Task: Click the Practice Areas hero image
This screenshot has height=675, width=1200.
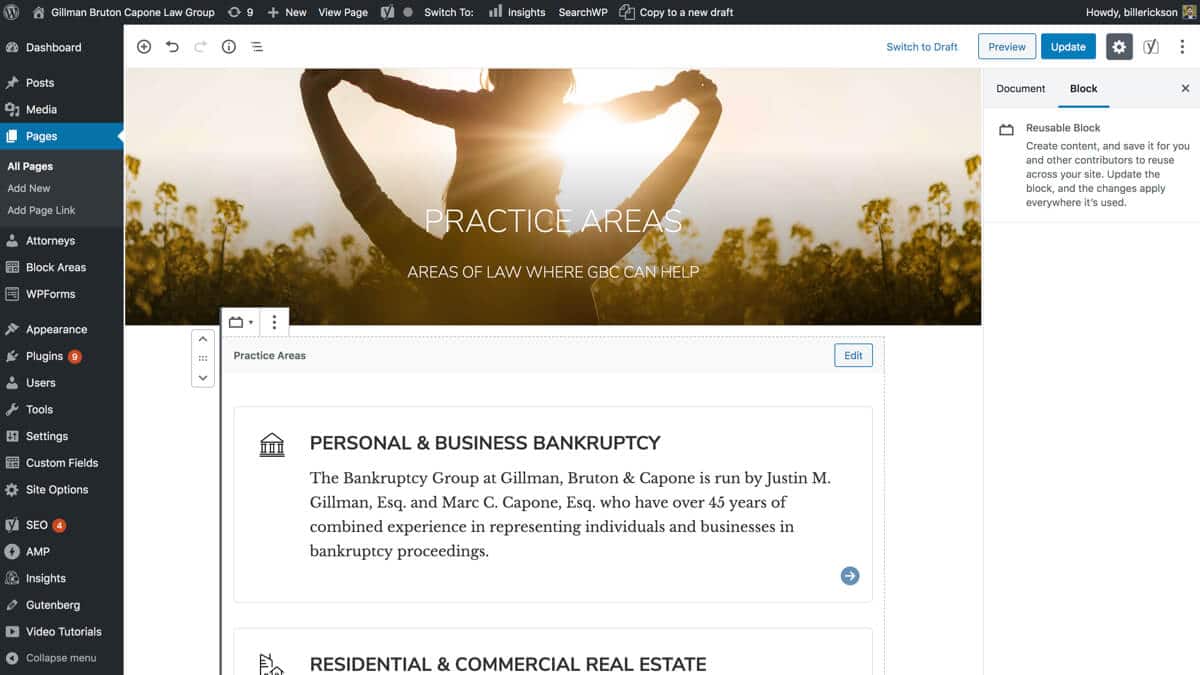Action: coord(553,196)
